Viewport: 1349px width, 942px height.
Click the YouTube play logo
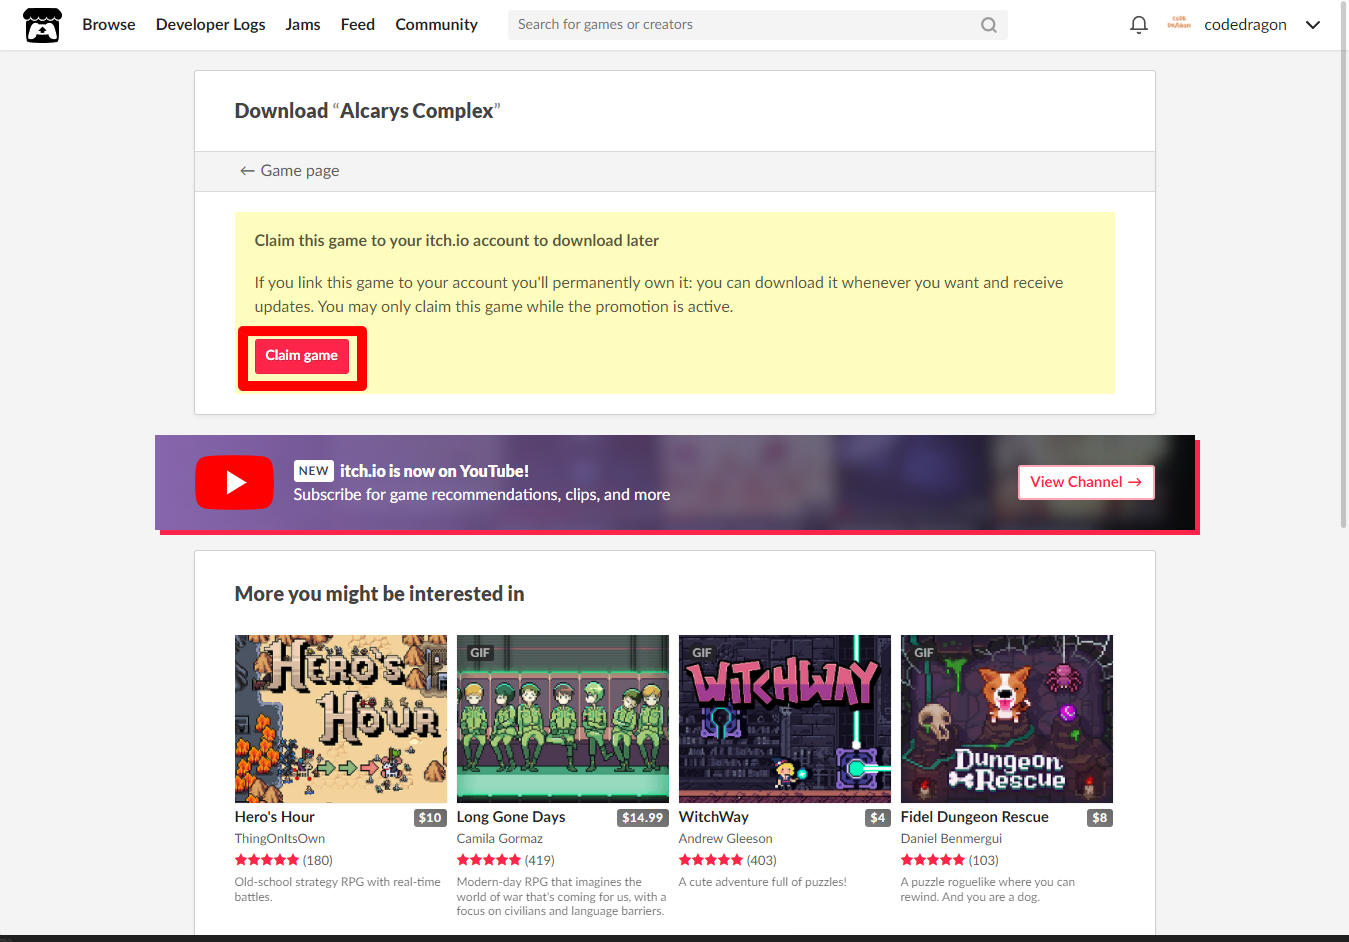(x=234, y=482)
